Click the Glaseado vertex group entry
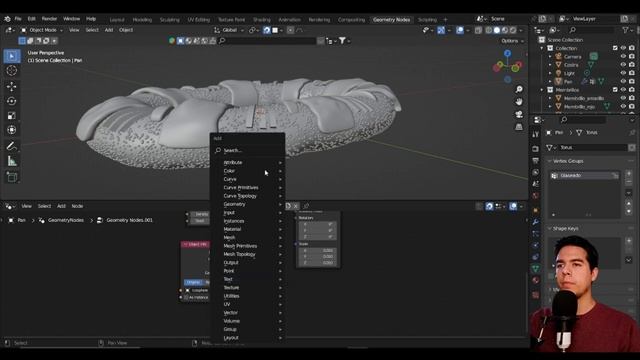 tap(584, 176)
